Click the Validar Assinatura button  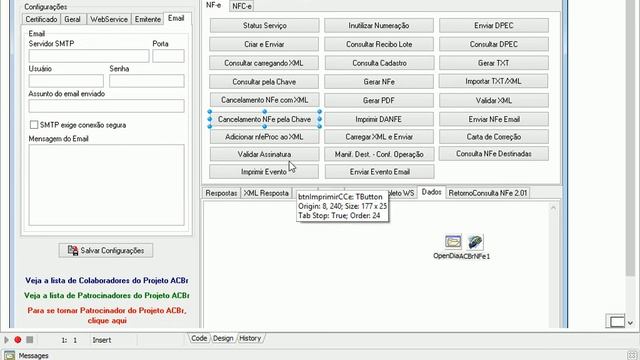[264, 154]
